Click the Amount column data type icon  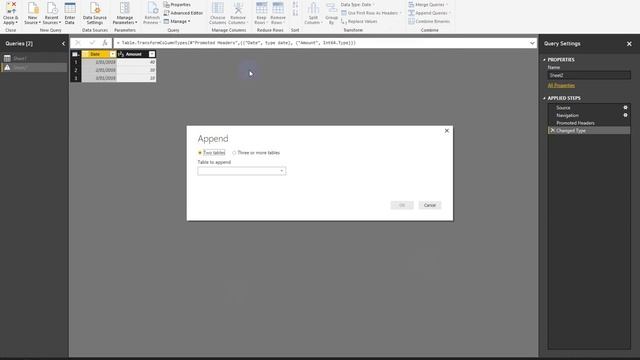121,54
